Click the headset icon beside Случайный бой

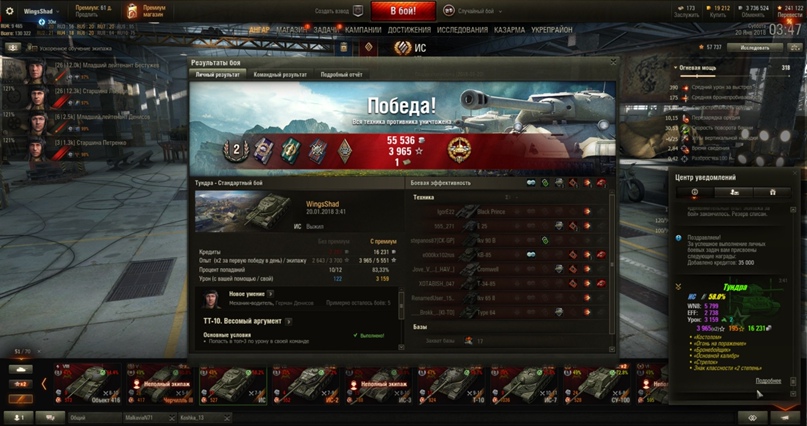pyautogui.click(x=449, y=11)
